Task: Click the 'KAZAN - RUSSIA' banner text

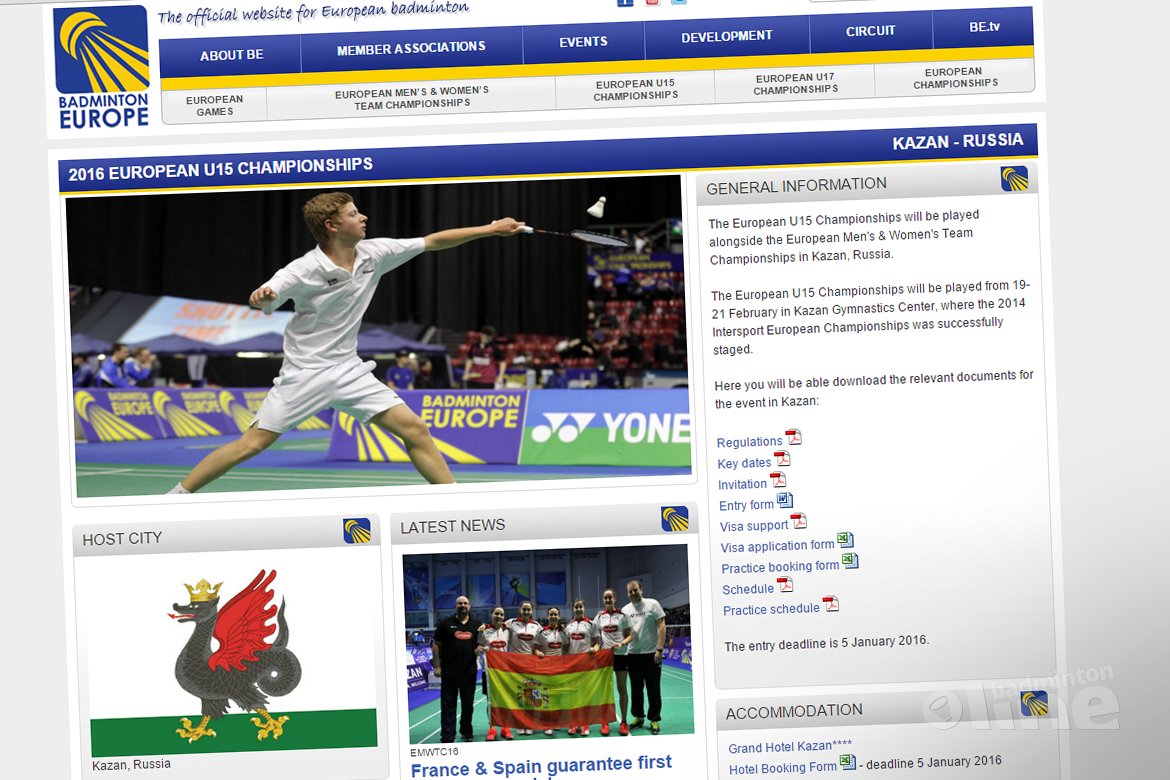Action: [958, 141]
